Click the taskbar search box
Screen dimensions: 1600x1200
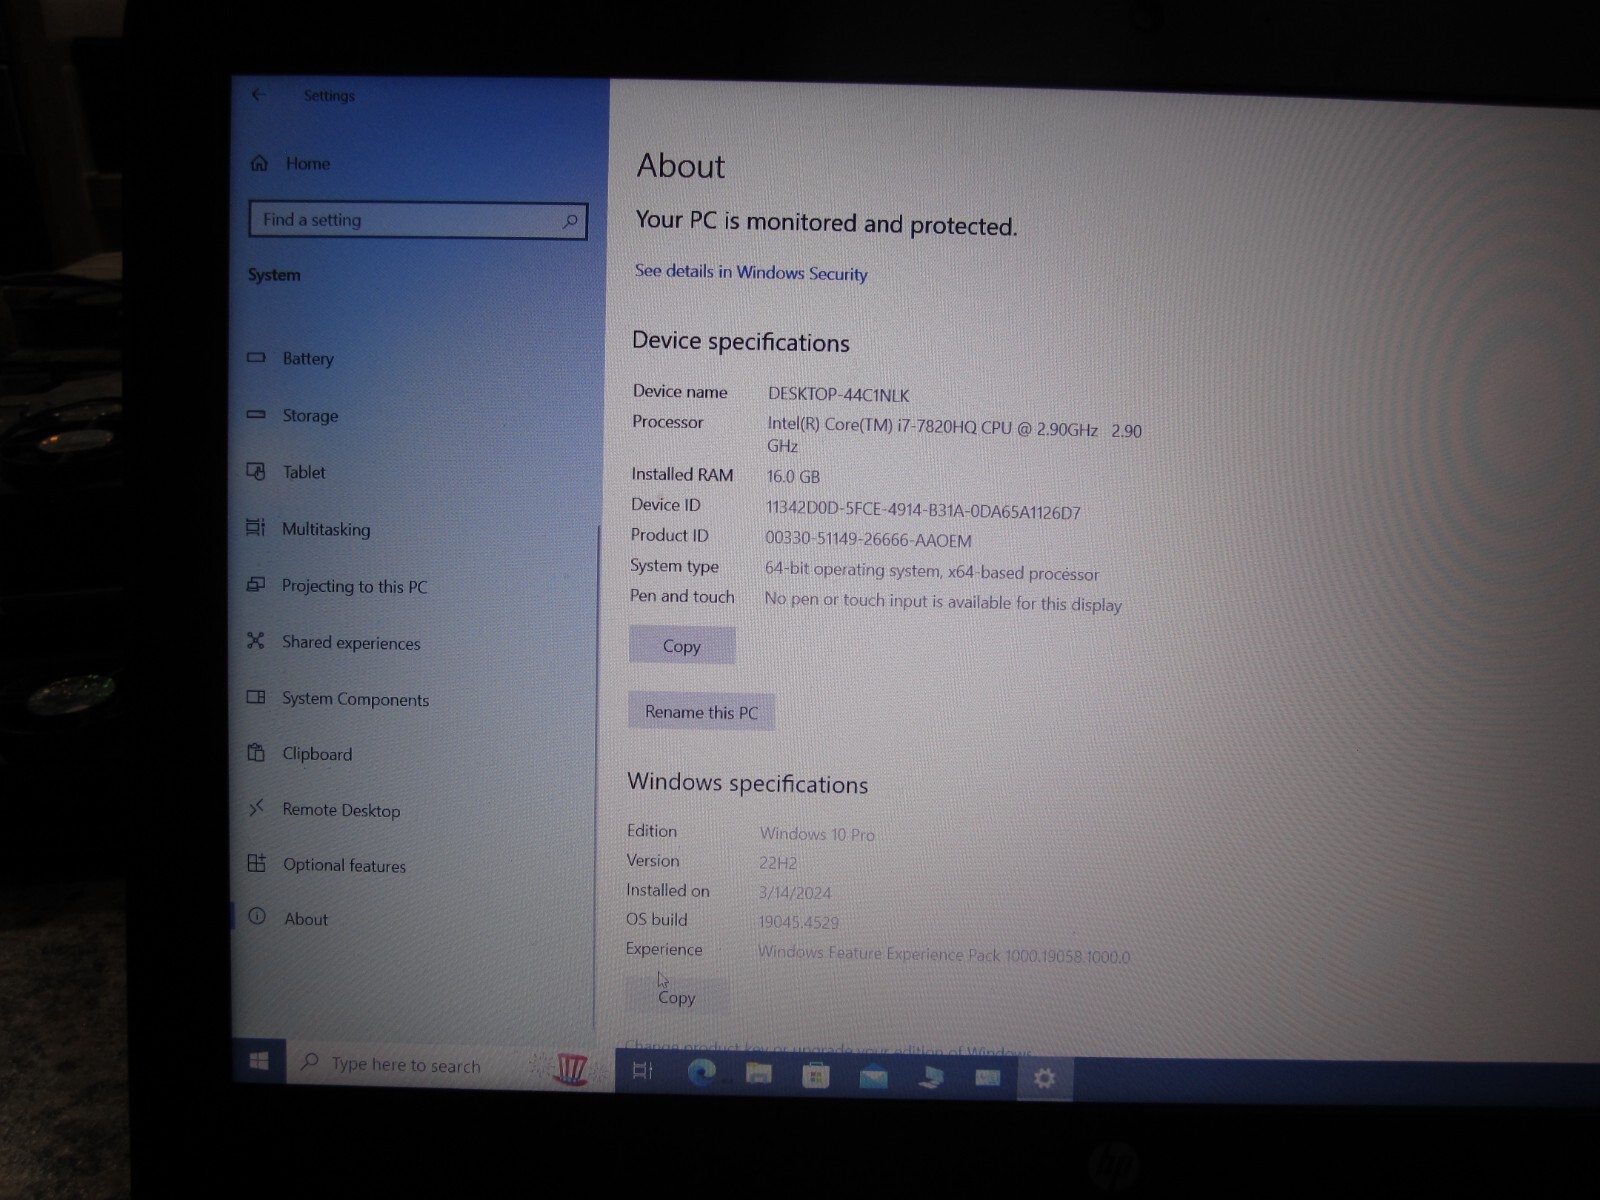pos(450,1066)
